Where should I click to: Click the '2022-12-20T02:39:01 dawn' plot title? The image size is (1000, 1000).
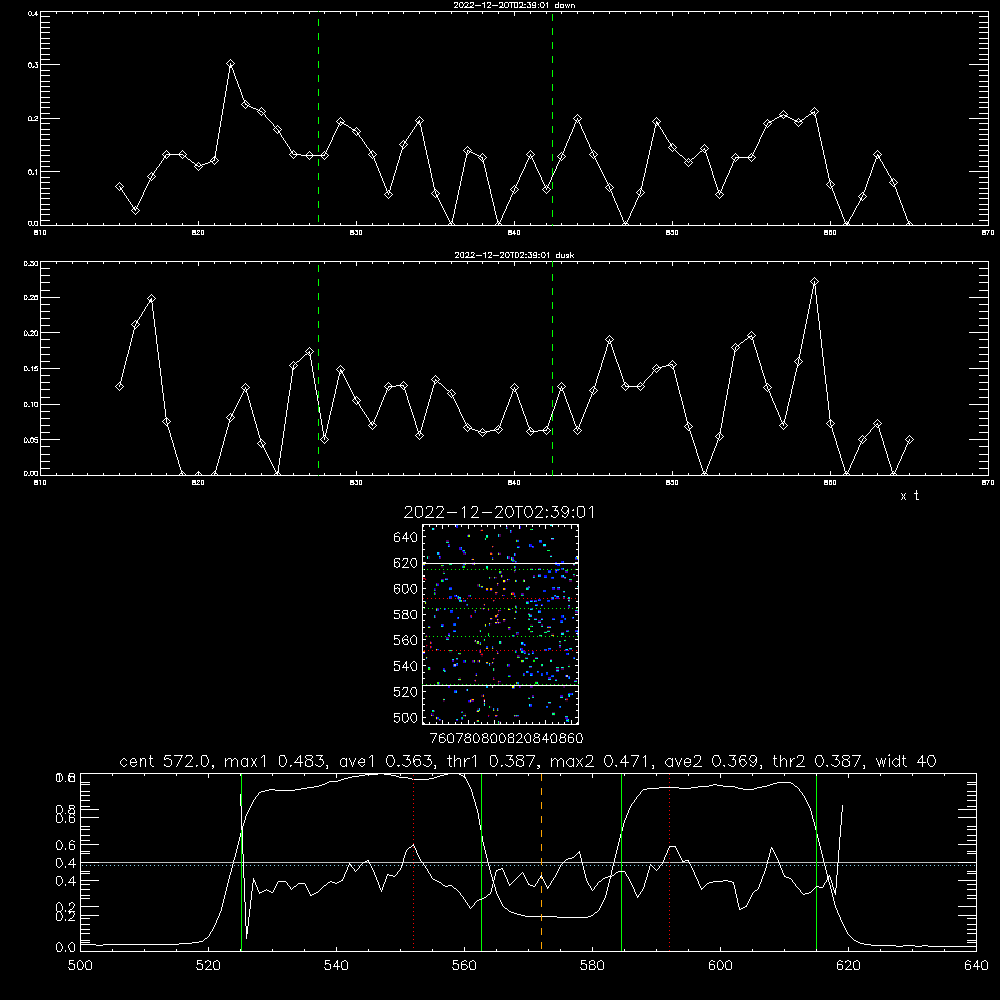pyautogui.click(x=514, y=5)
